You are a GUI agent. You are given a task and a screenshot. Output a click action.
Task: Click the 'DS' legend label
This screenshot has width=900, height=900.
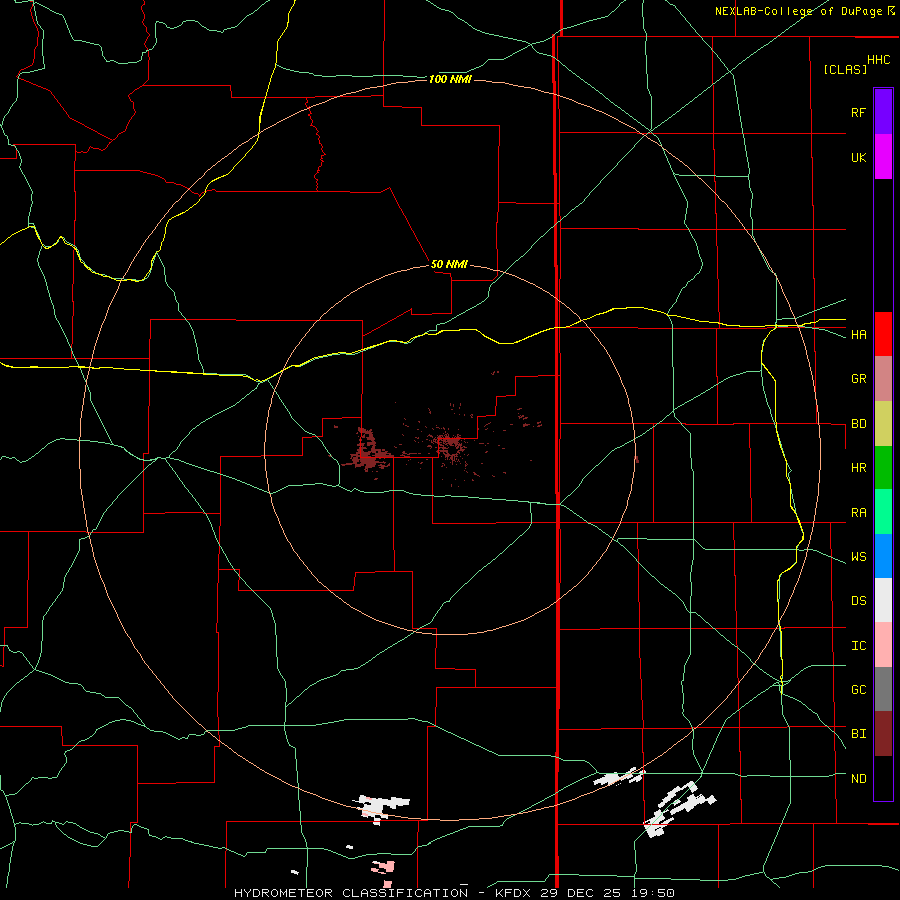858,601
